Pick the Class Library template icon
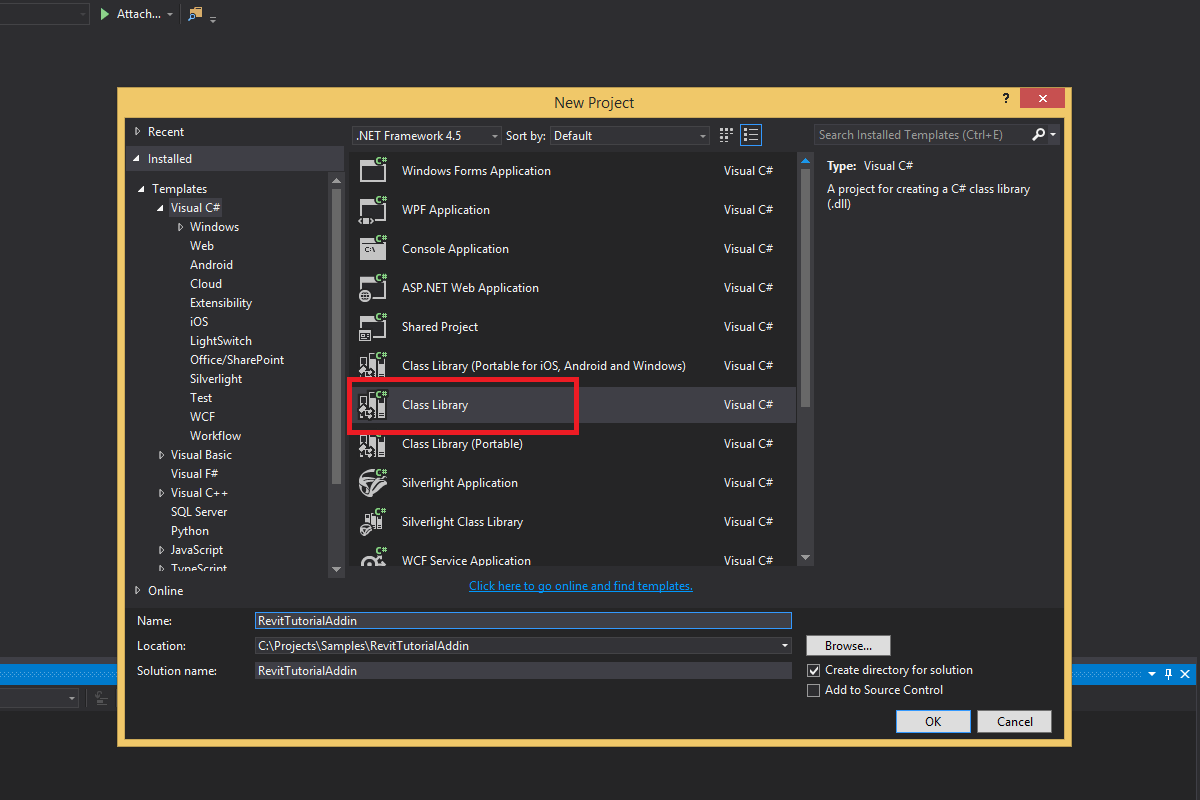This screenshot has width=1200, height=800. (x=373, y=404)
